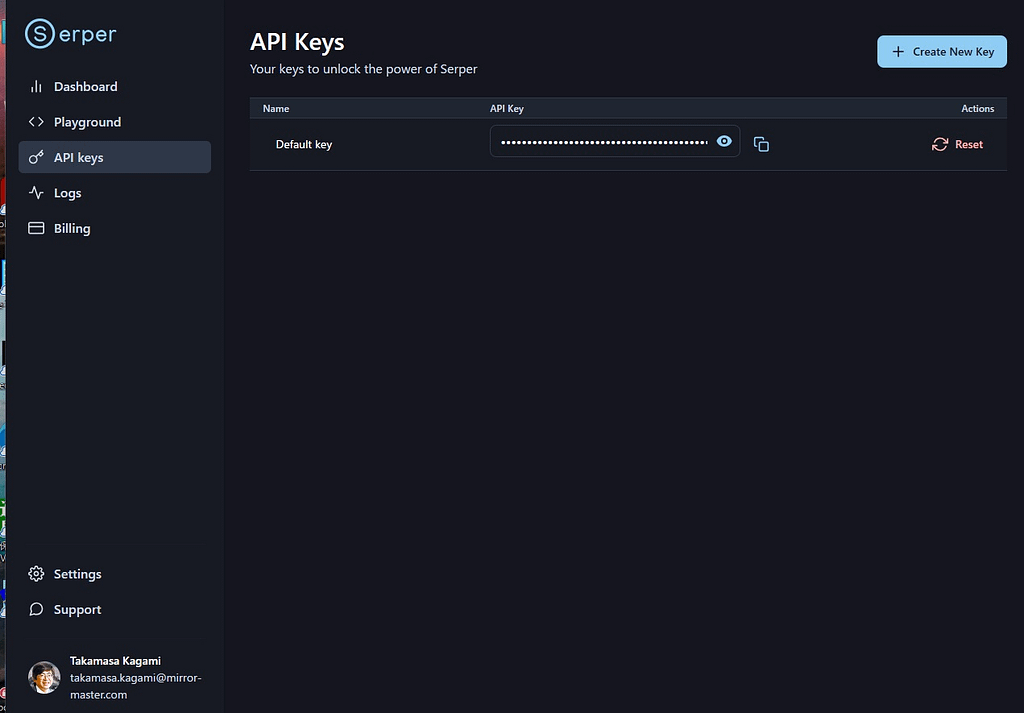Select the Default key name cell
The image size is (1024, 713).
point(304,145)
